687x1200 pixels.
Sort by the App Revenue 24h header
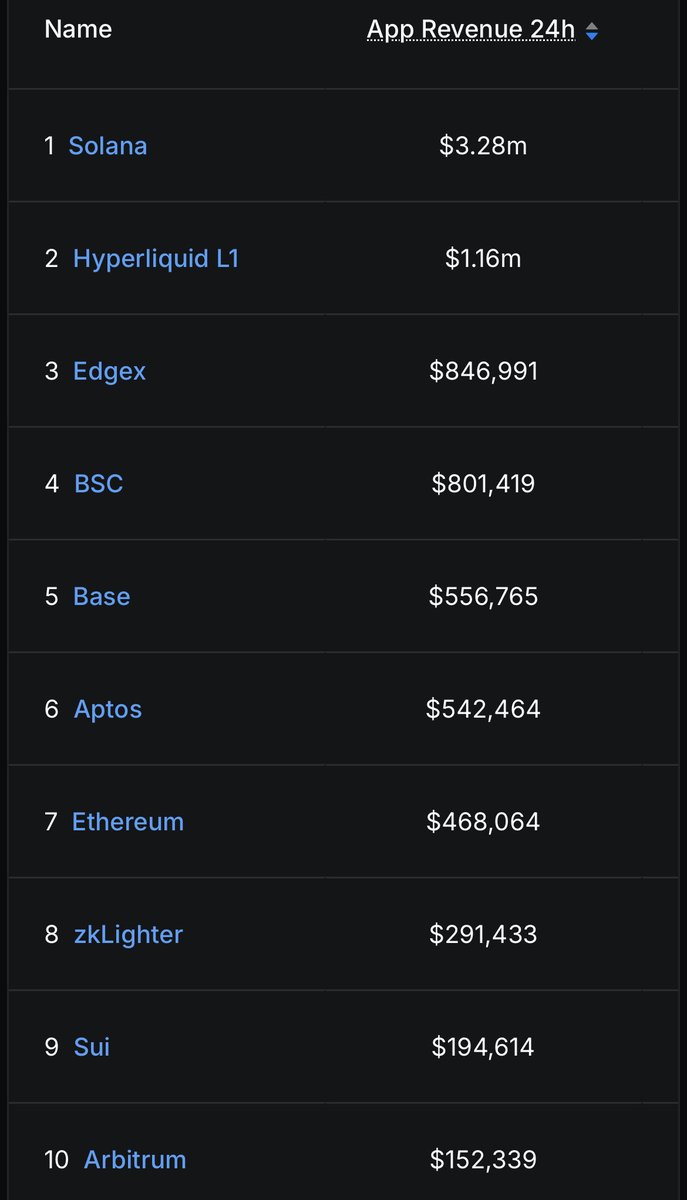471,30
